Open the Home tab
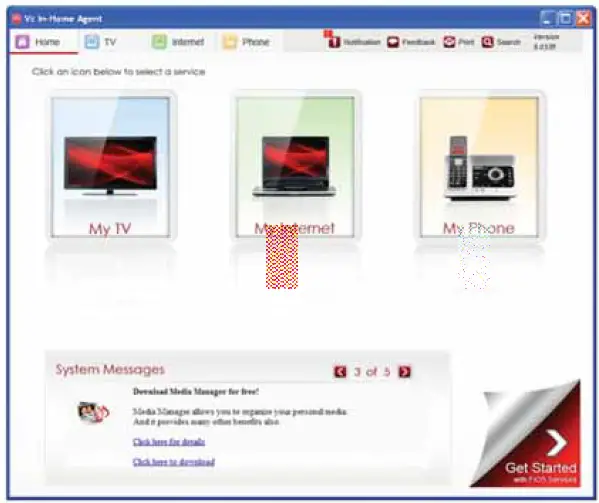The image size is (599, 503). [x=44, y=42]
